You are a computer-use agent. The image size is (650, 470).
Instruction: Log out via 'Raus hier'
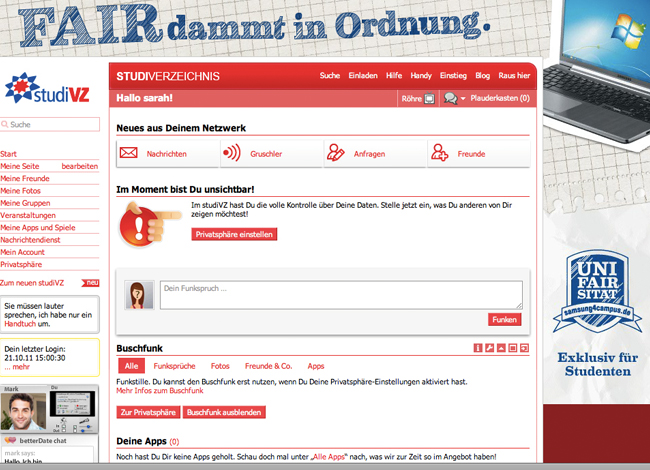(514, 75)
